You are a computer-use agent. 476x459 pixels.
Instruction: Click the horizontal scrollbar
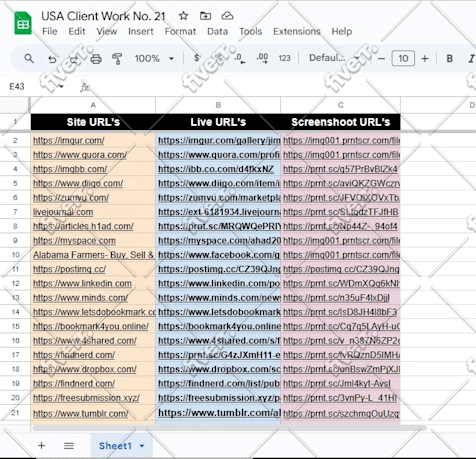click(x=229, y=428)
